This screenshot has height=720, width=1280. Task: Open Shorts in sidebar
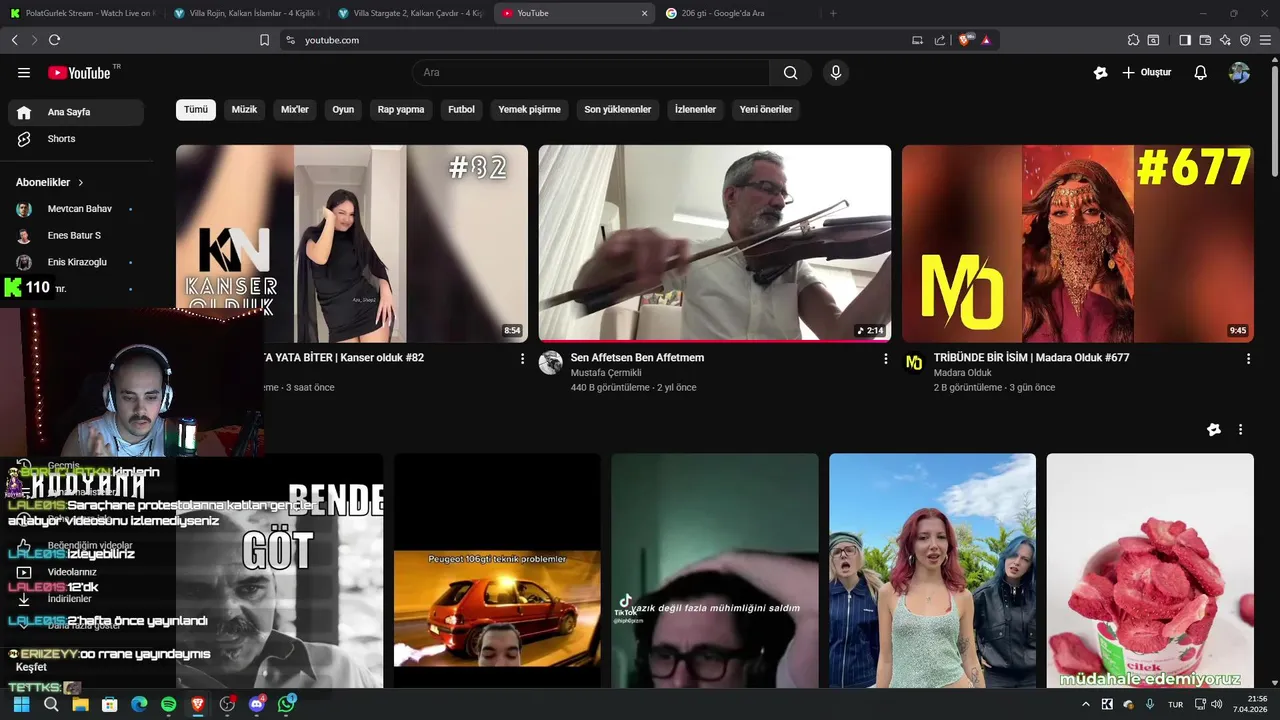click(76, 139)
